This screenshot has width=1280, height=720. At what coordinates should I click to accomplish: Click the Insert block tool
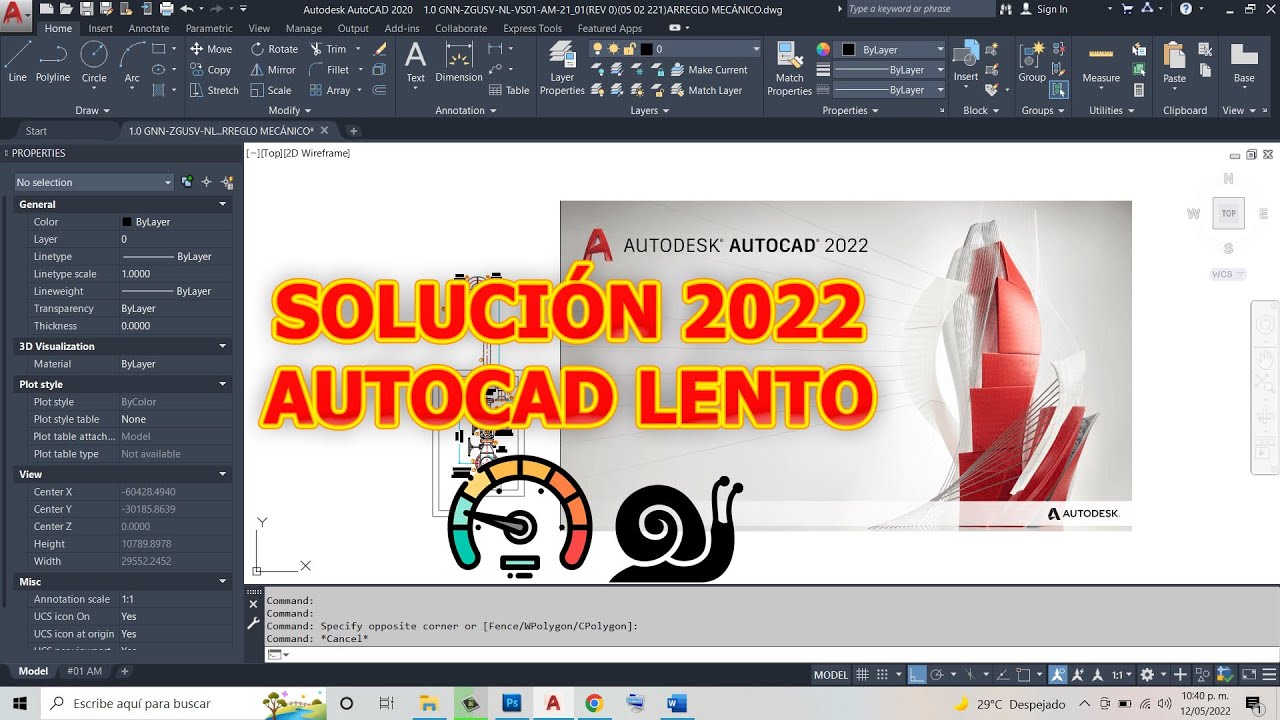(966, 62)
